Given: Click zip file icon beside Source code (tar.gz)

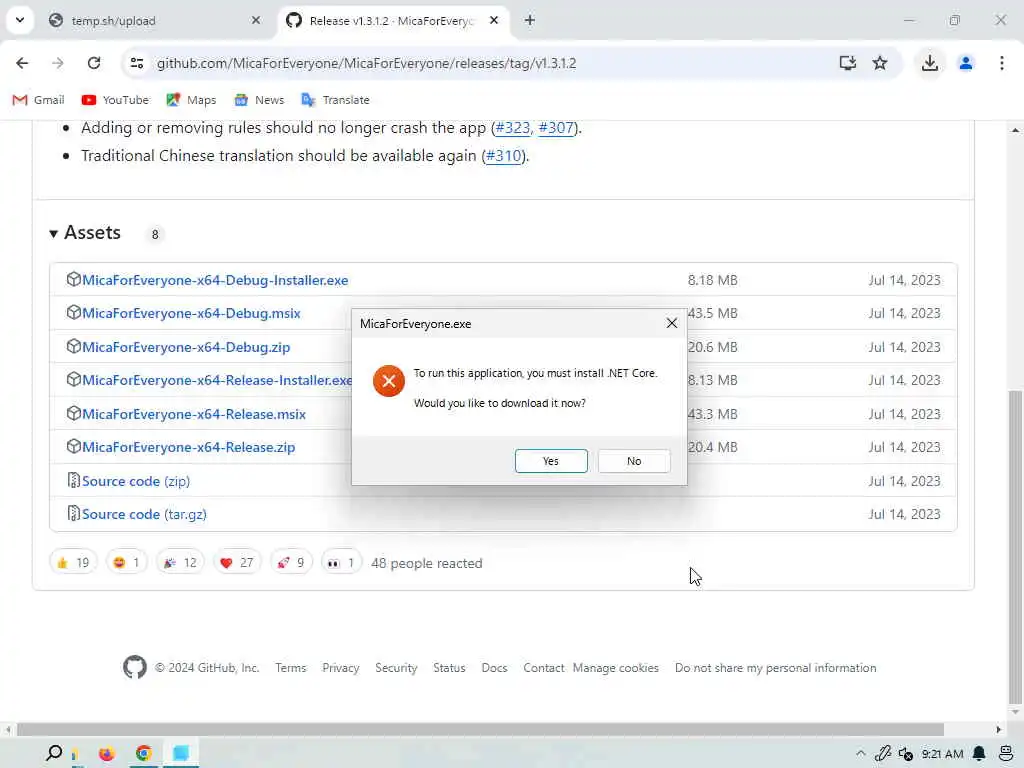Looking at the screenshot, I should (x=74, y=514).
